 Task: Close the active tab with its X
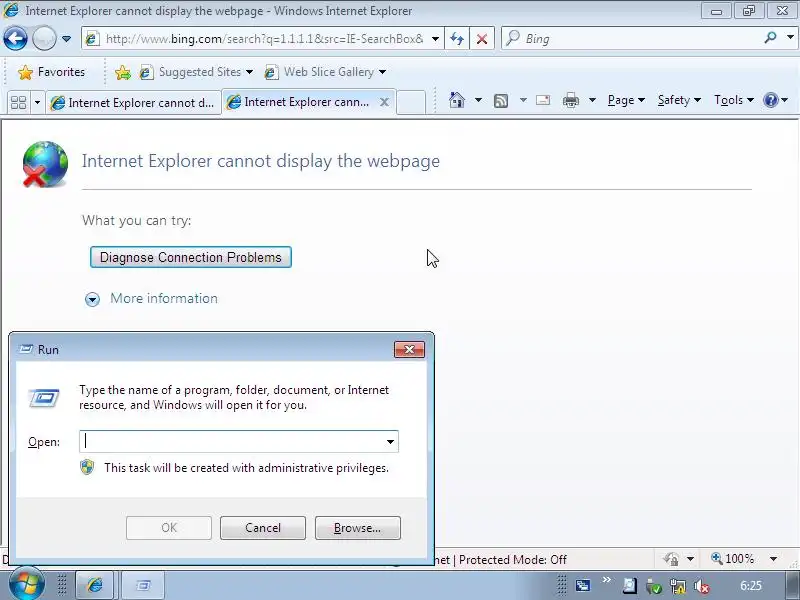point(384,102)
